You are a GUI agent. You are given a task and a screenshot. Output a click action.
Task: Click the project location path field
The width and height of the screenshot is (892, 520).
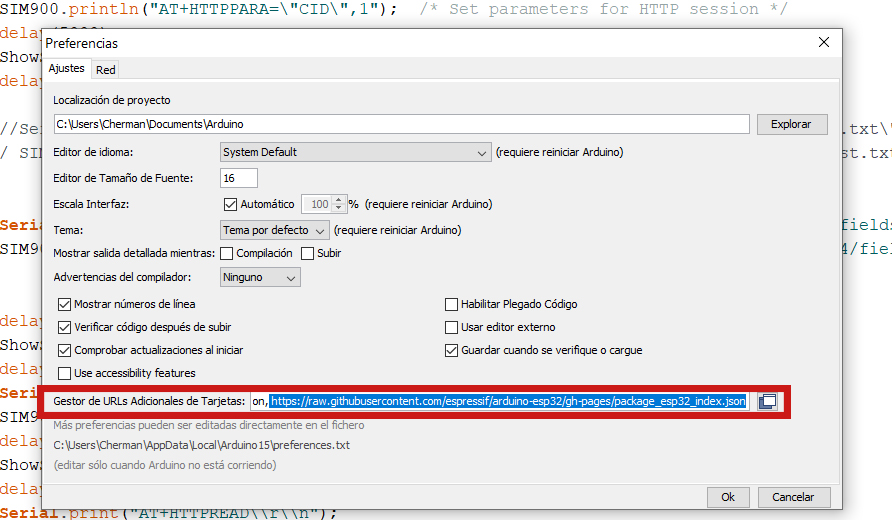pos(400,124)
